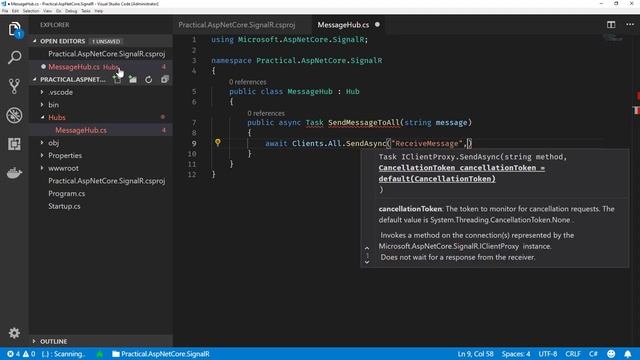Open the File menu
The image size is (640, 360).
[5, 11]
